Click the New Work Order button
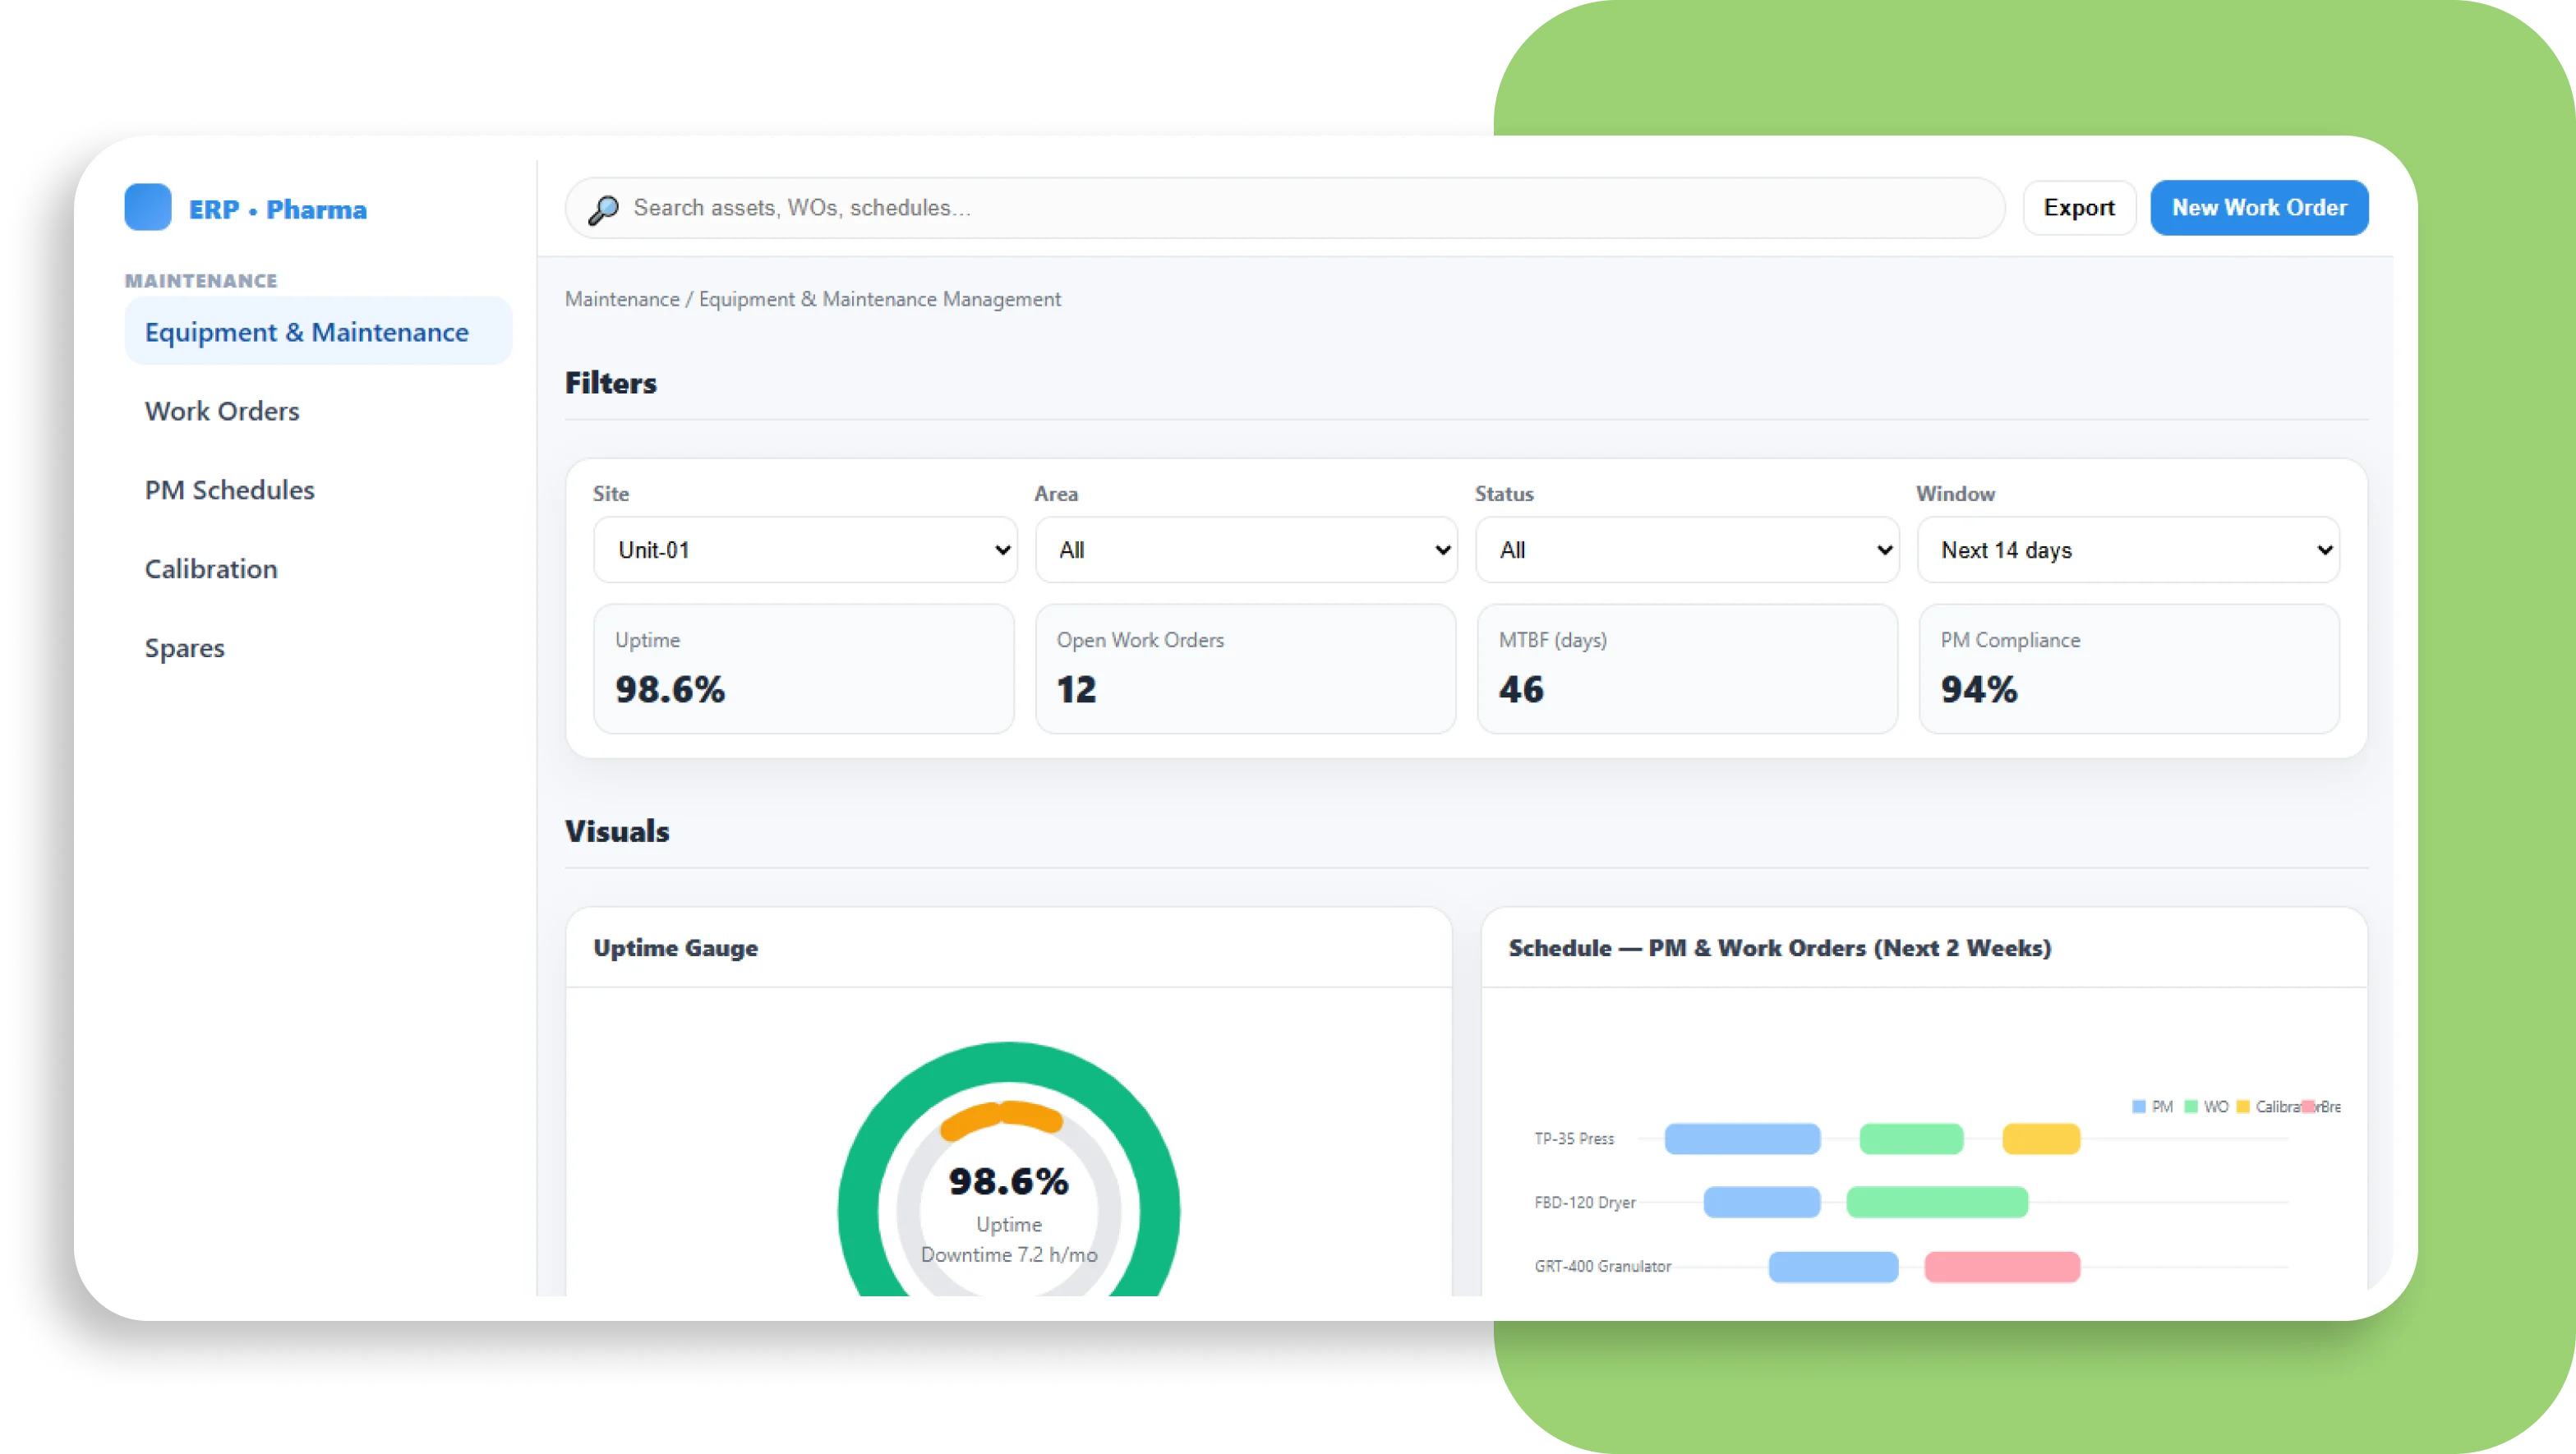Screen dimensions: 2576x1454 coord(2259,207)
